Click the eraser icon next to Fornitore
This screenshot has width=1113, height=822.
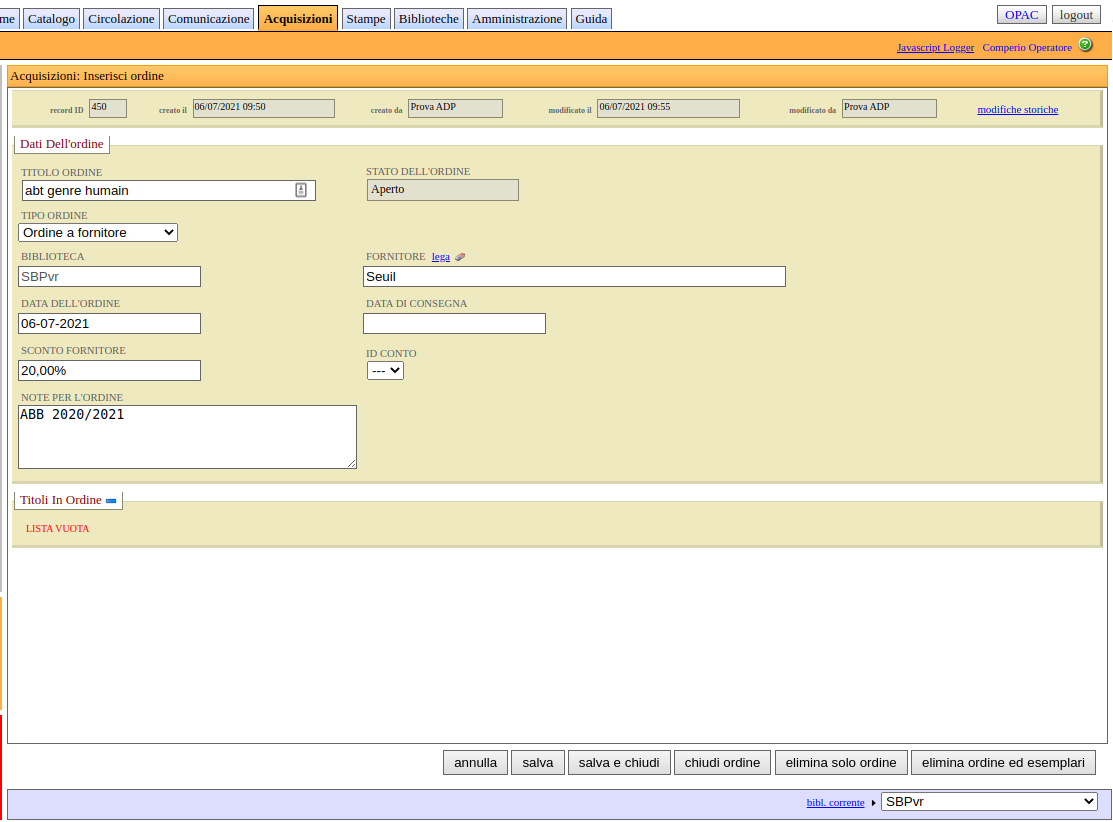[x=460, y=257]
